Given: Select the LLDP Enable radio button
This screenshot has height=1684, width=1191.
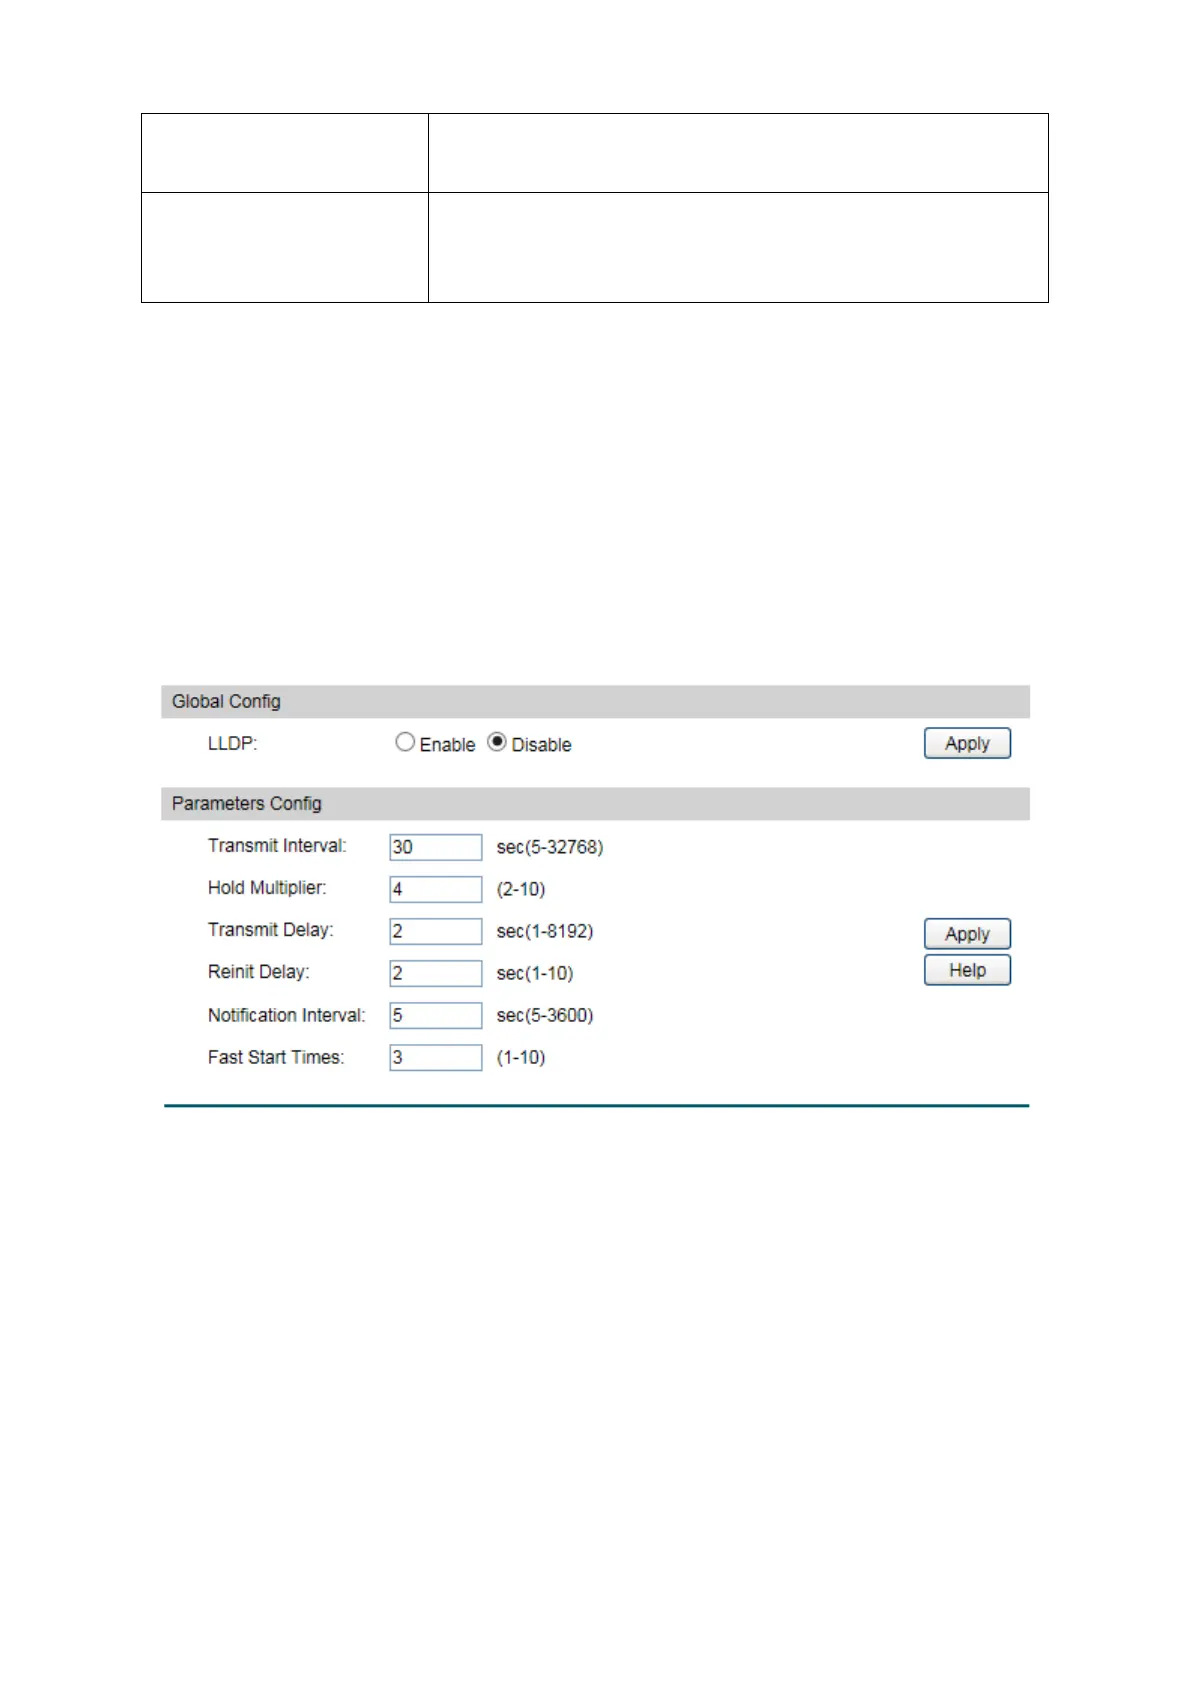Looking at the screenshot, I should coord(405,742).
